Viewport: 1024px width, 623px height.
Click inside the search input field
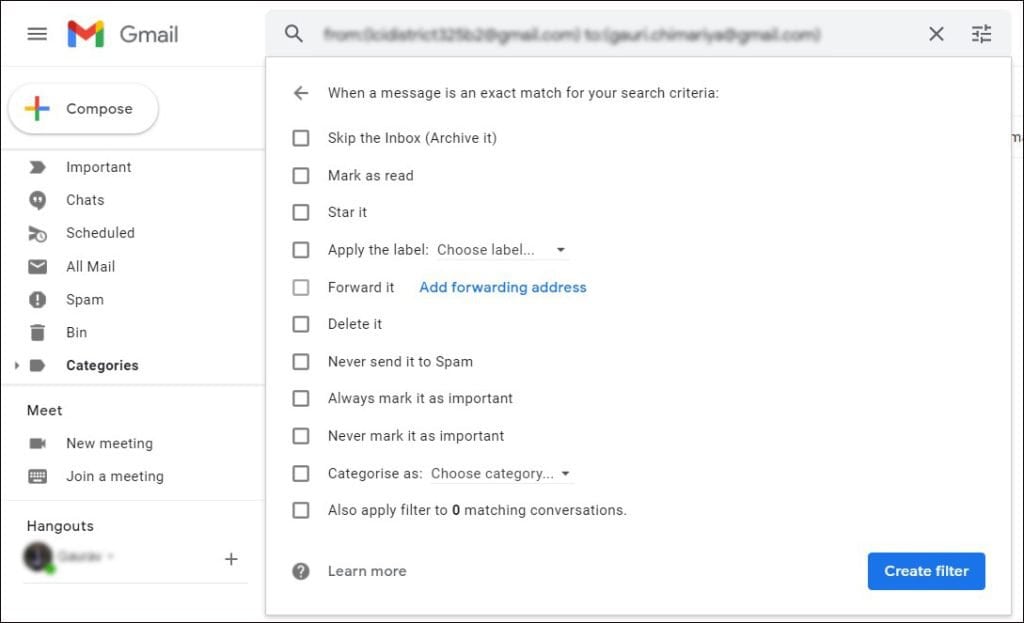point(600,33)
